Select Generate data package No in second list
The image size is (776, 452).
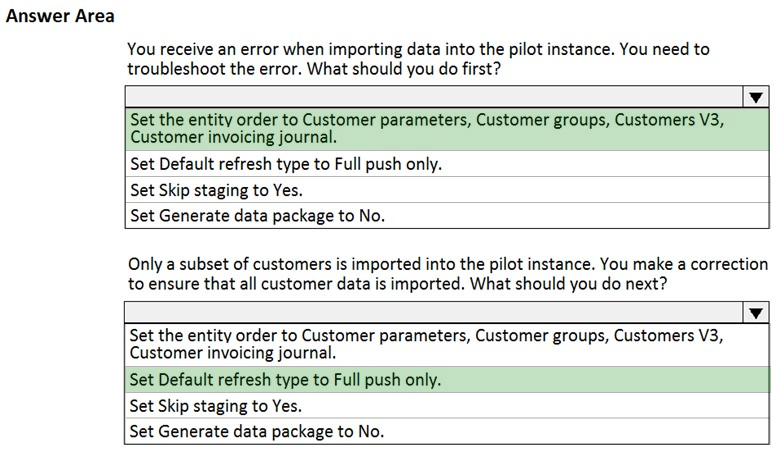(447, 432)
